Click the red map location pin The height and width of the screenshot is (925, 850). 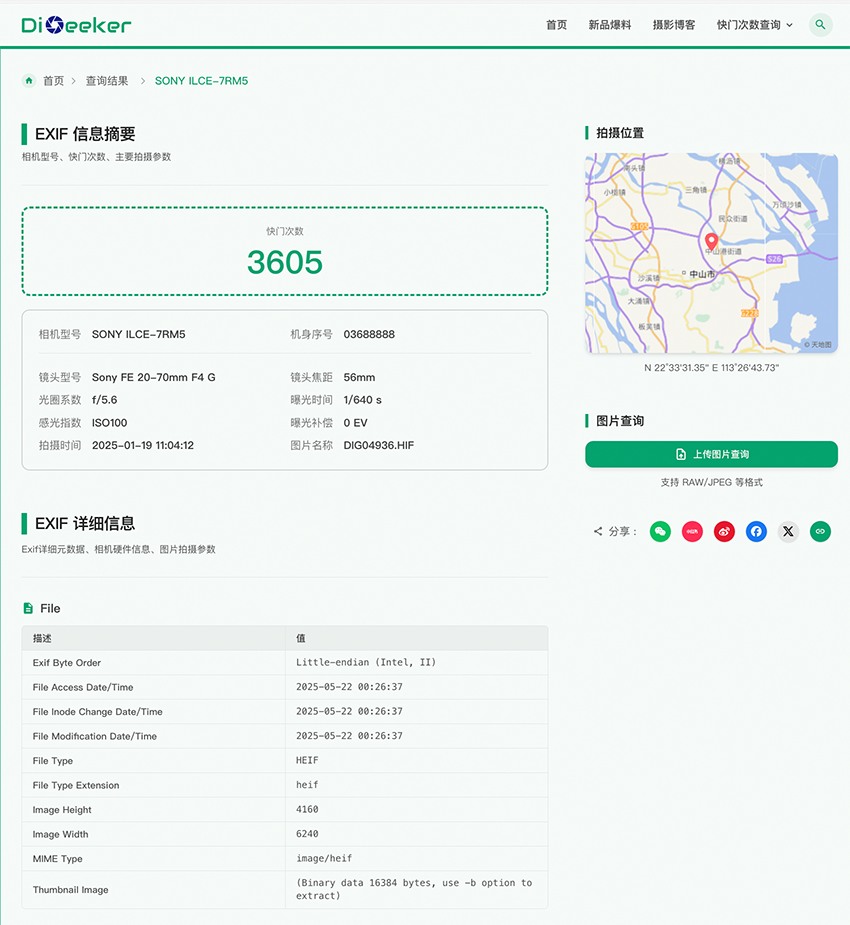point(711,241)
